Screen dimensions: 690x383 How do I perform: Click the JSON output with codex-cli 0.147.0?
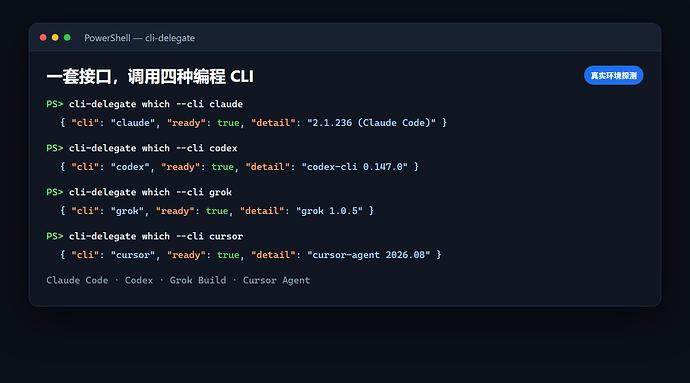(239, 167)
